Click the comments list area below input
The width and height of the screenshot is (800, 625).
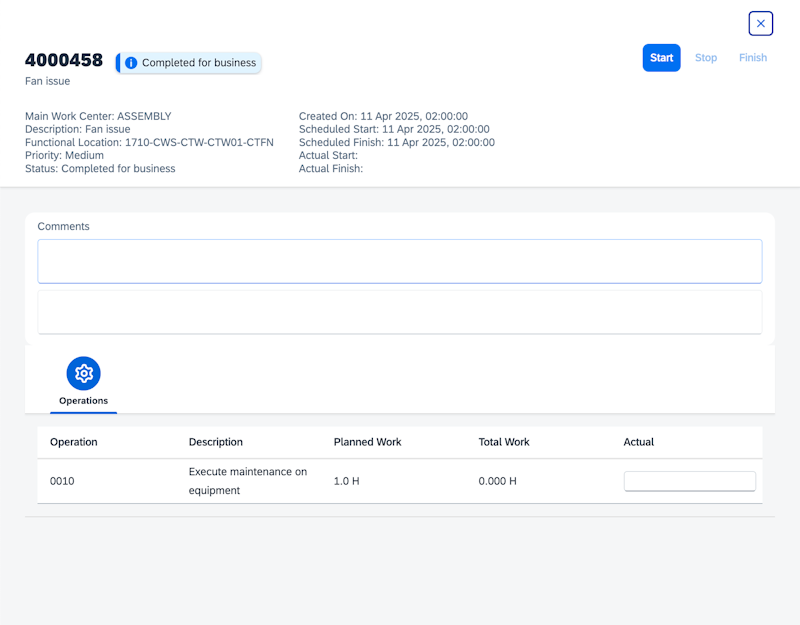click(x=399, y=312)
